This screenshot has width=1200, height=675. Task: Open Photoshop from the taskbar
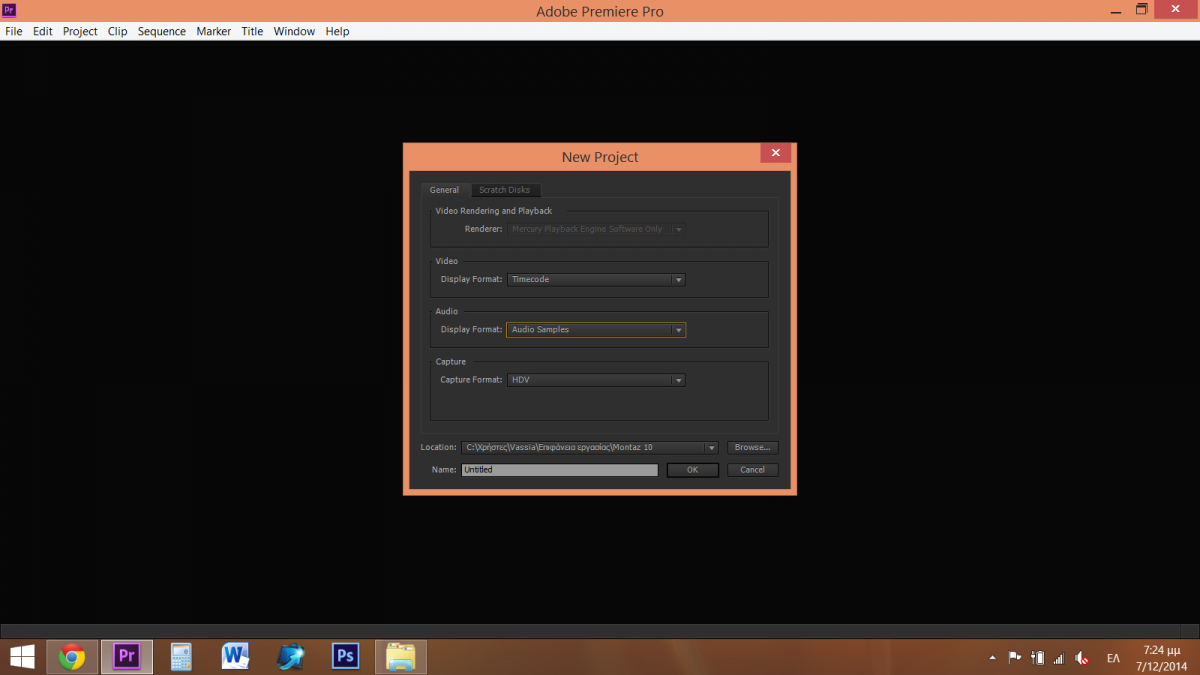click(345, 657)
